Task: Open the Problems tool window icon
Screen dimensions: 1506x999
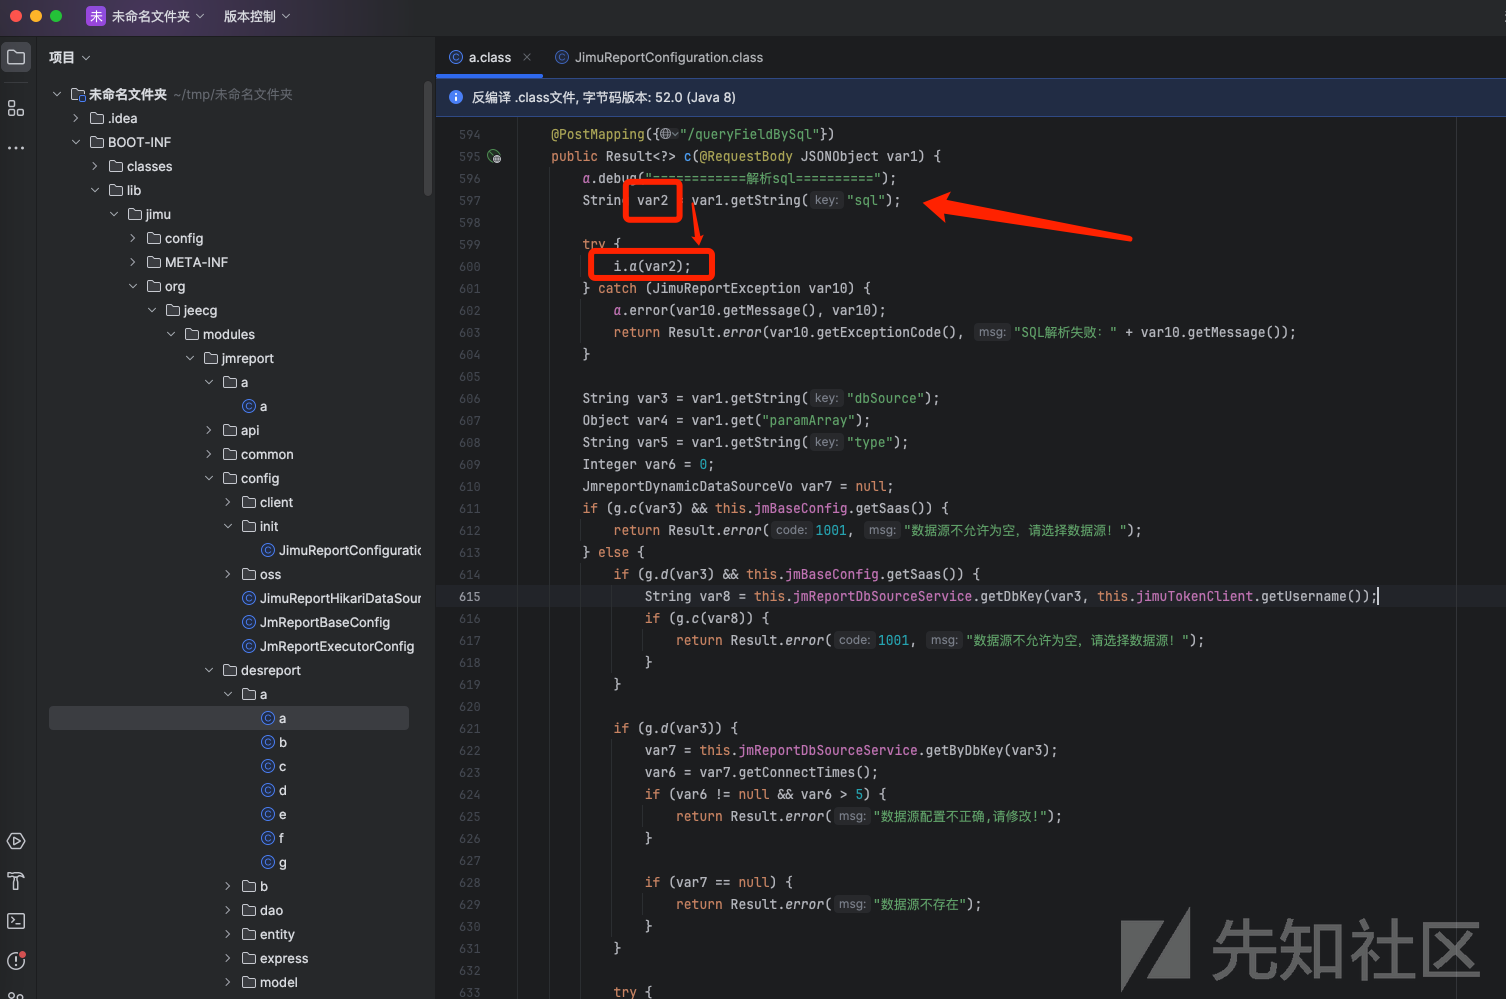Action: click(16, 960)
